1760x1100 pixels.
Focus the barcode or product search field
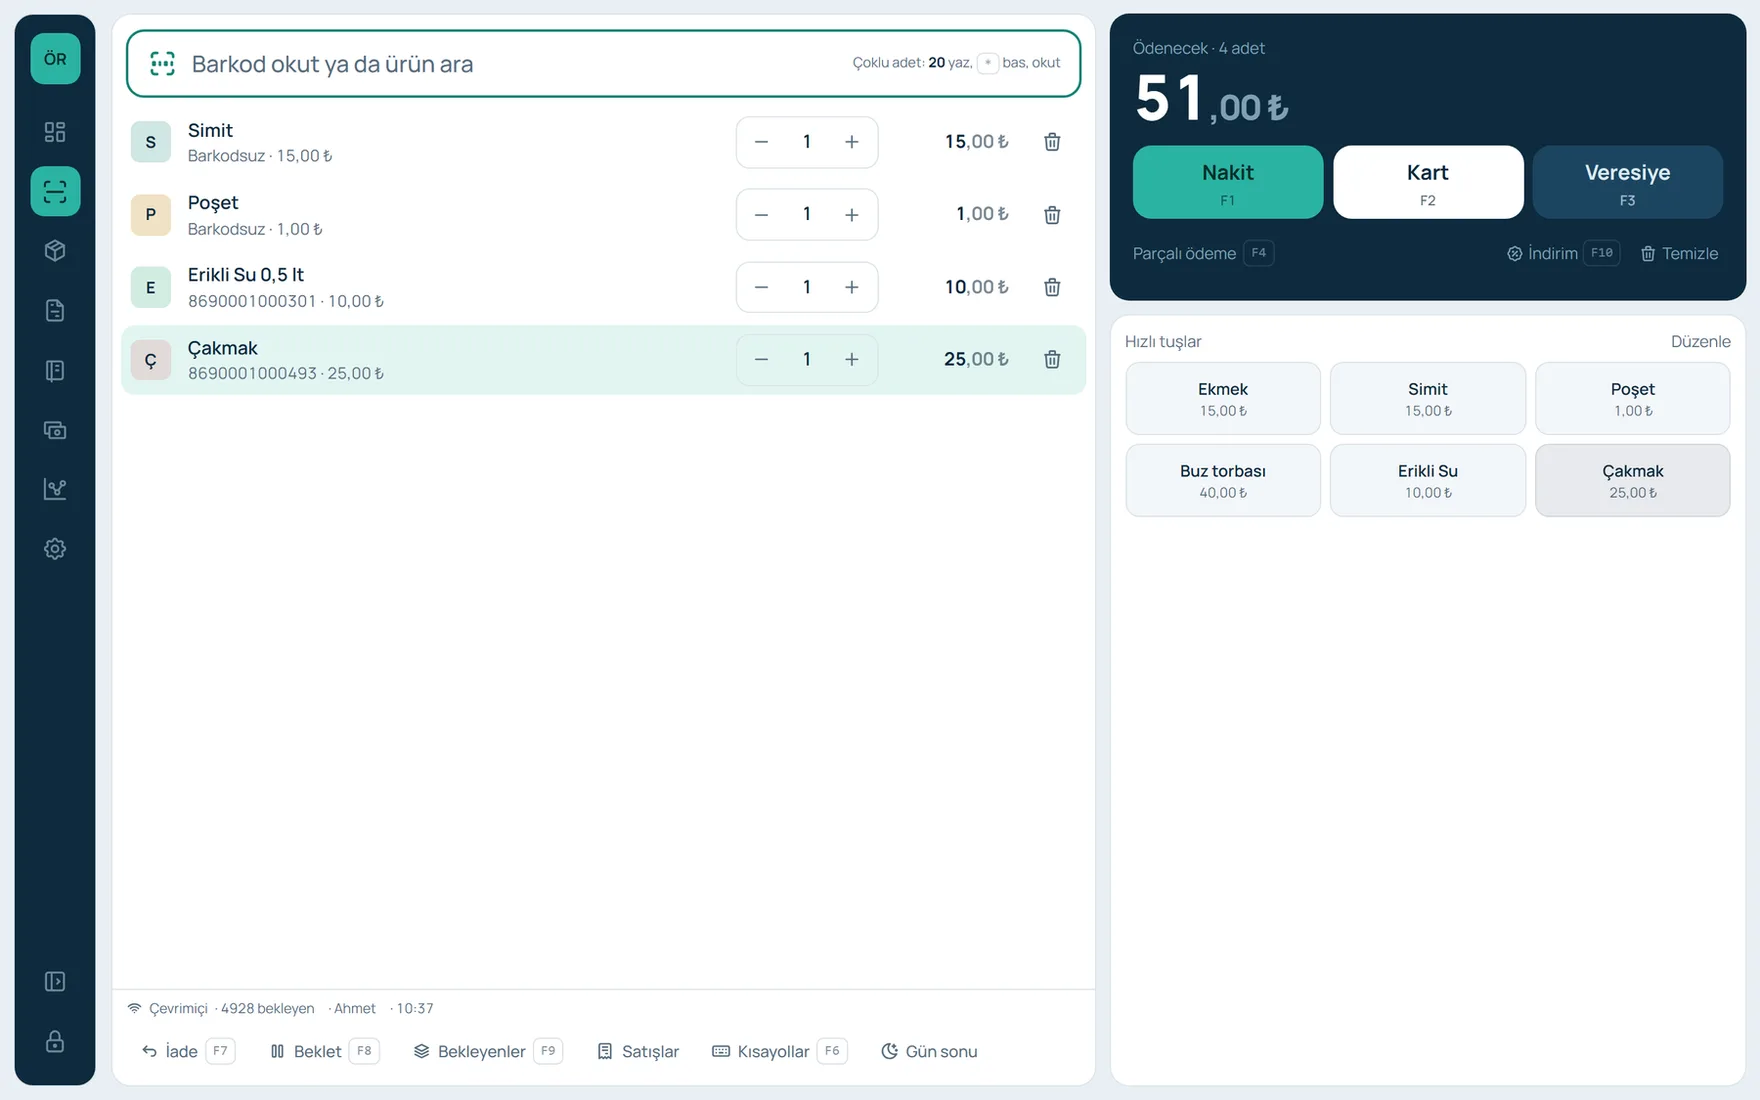tap(603, 64)
